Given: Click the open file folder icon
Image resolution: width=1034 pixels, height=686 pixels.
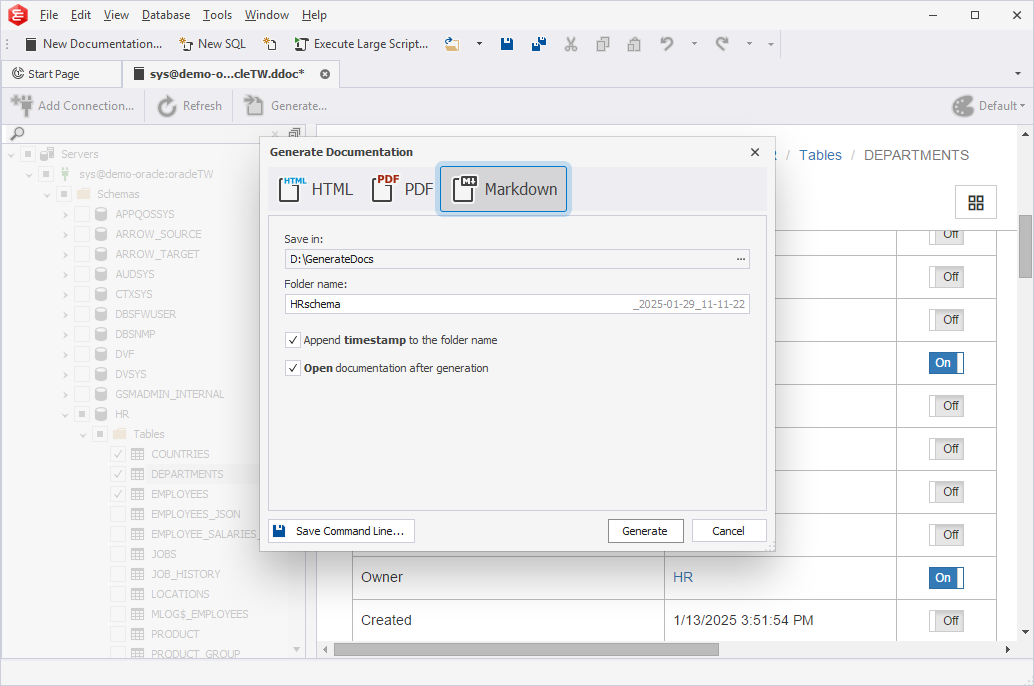Looking at the screenshot, I should (452, 44).
